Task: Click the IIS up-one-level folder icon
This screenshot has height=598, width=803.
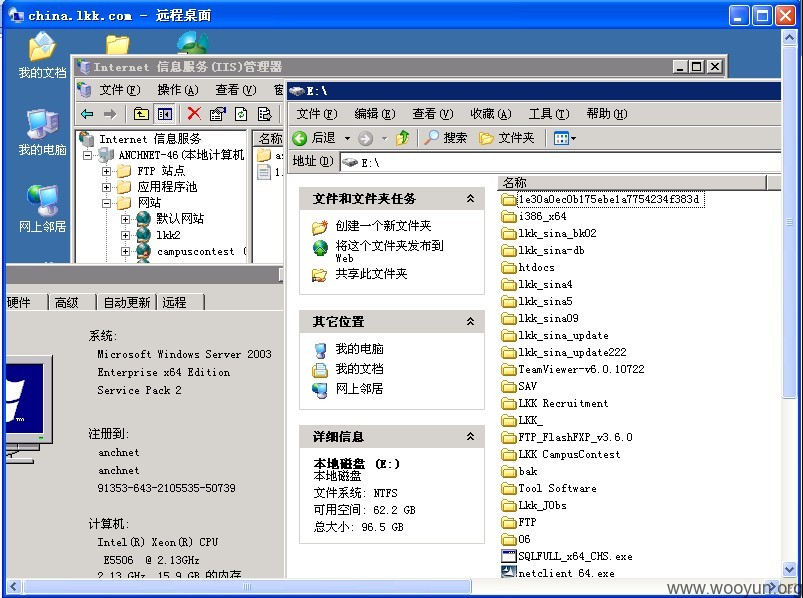Action: pyautogui.click(x=141, y=114)
